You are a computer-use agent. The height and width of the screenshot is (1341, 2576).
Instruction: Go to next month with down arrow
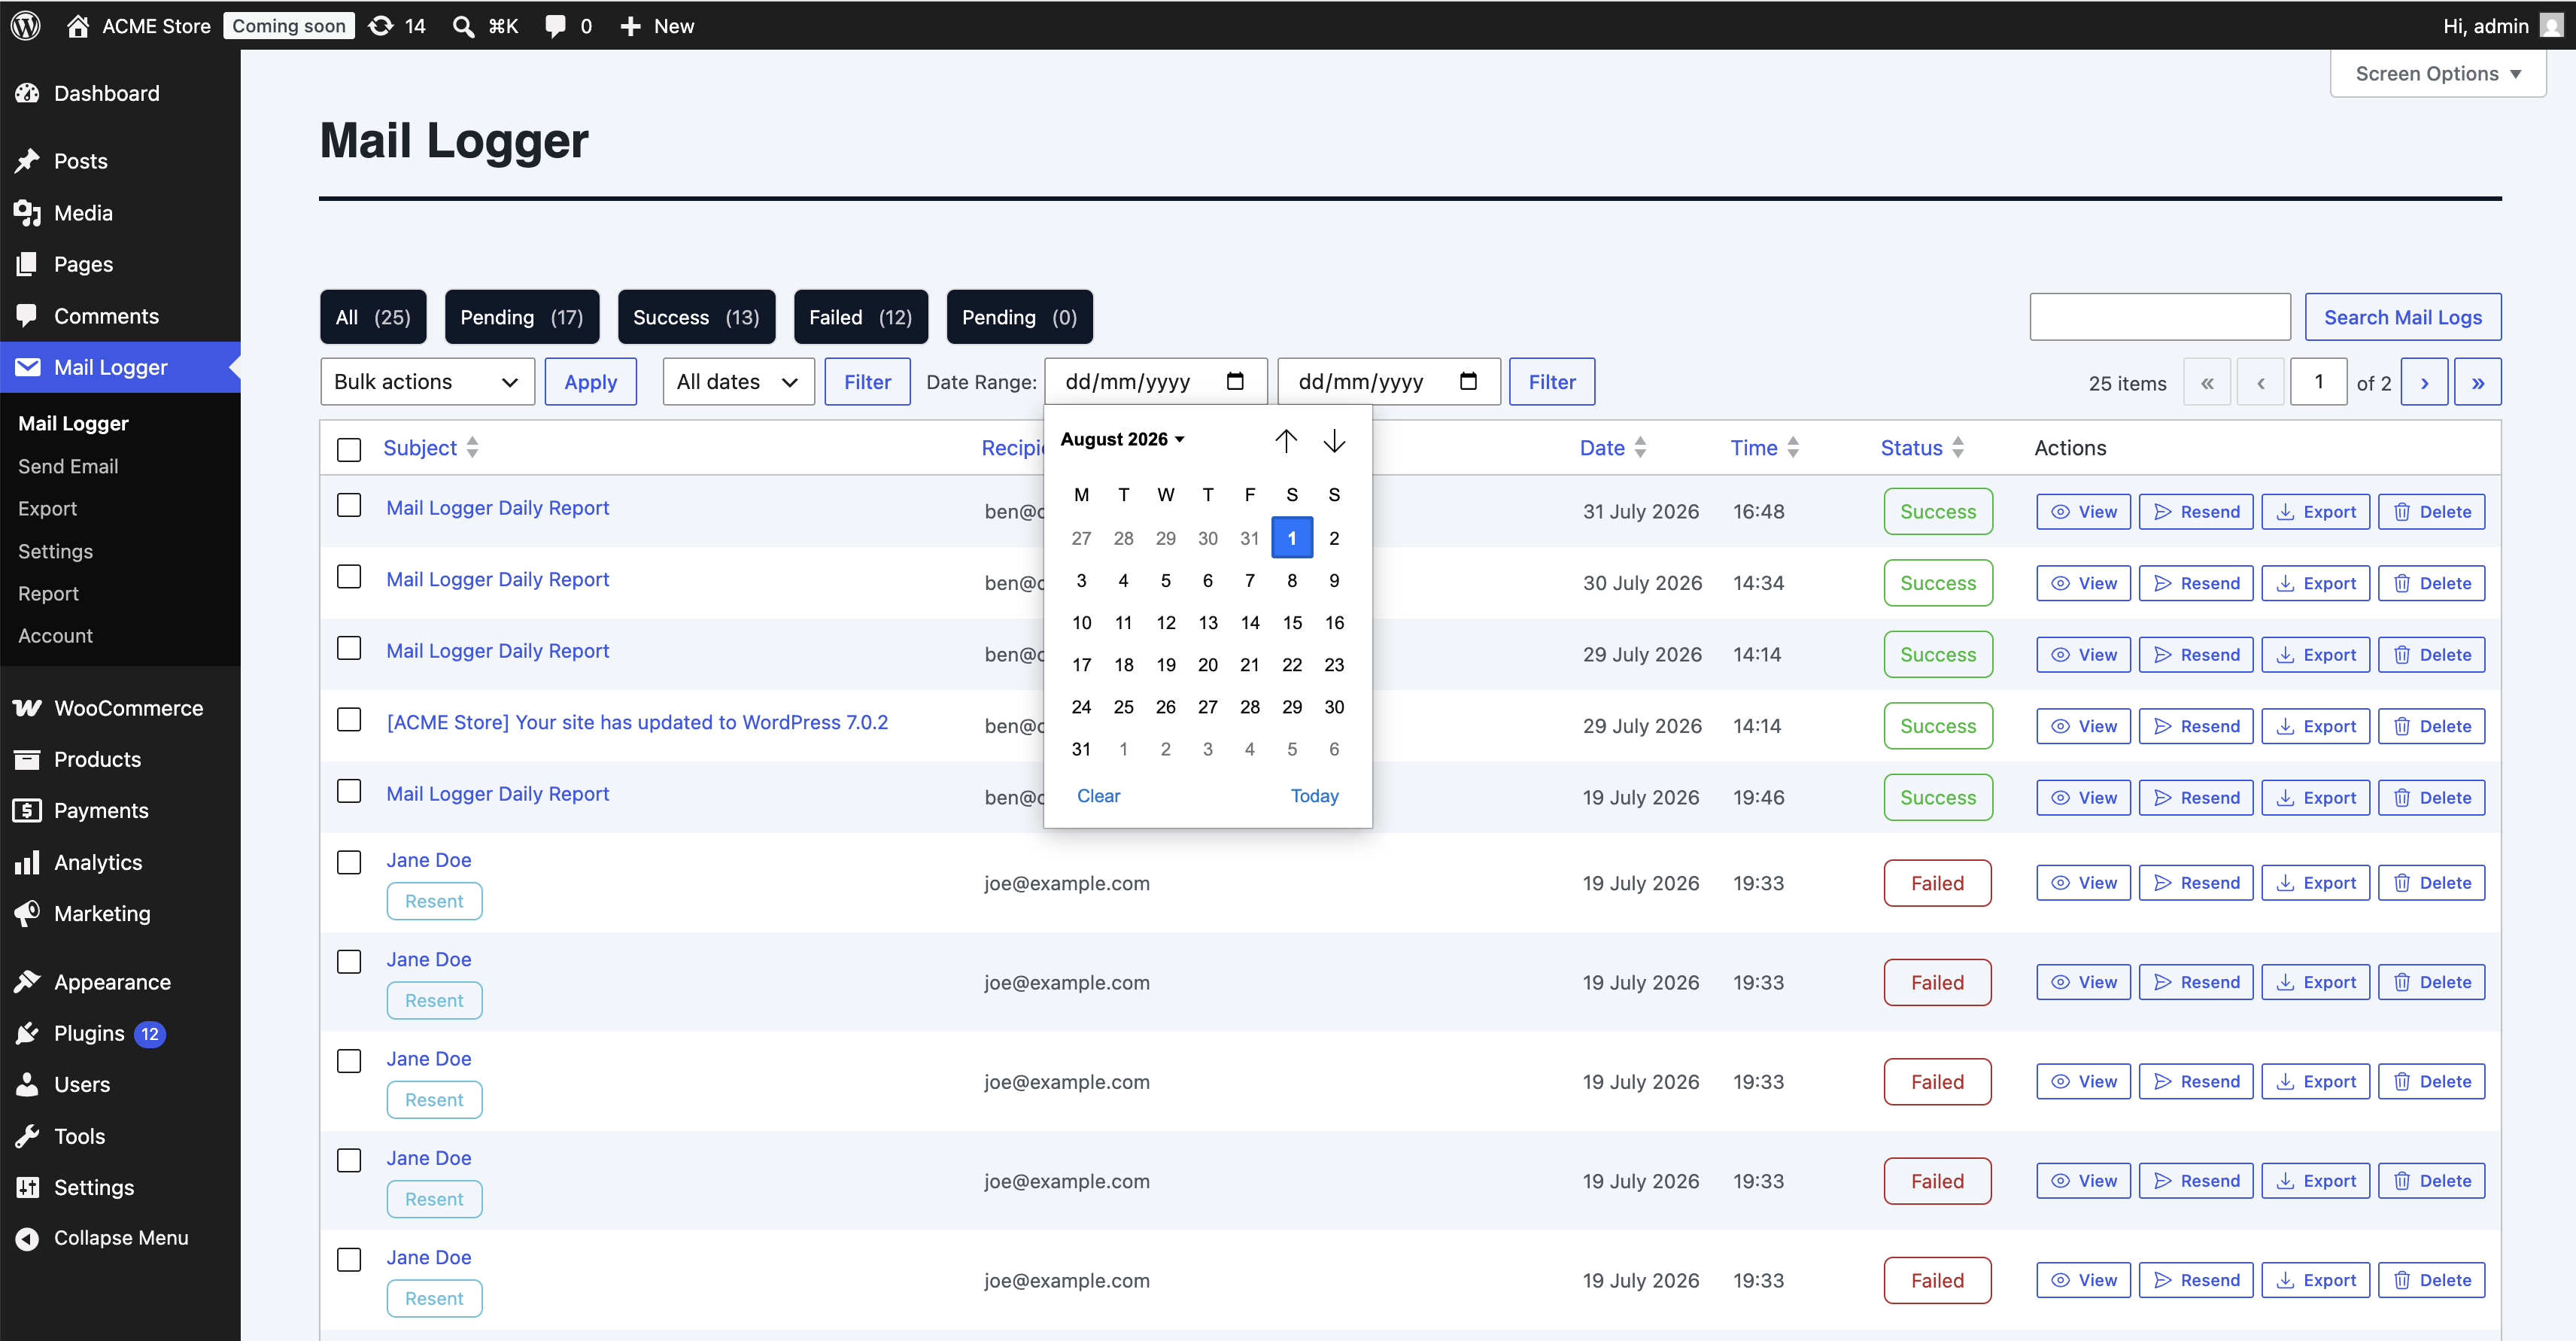point(1334,440)
